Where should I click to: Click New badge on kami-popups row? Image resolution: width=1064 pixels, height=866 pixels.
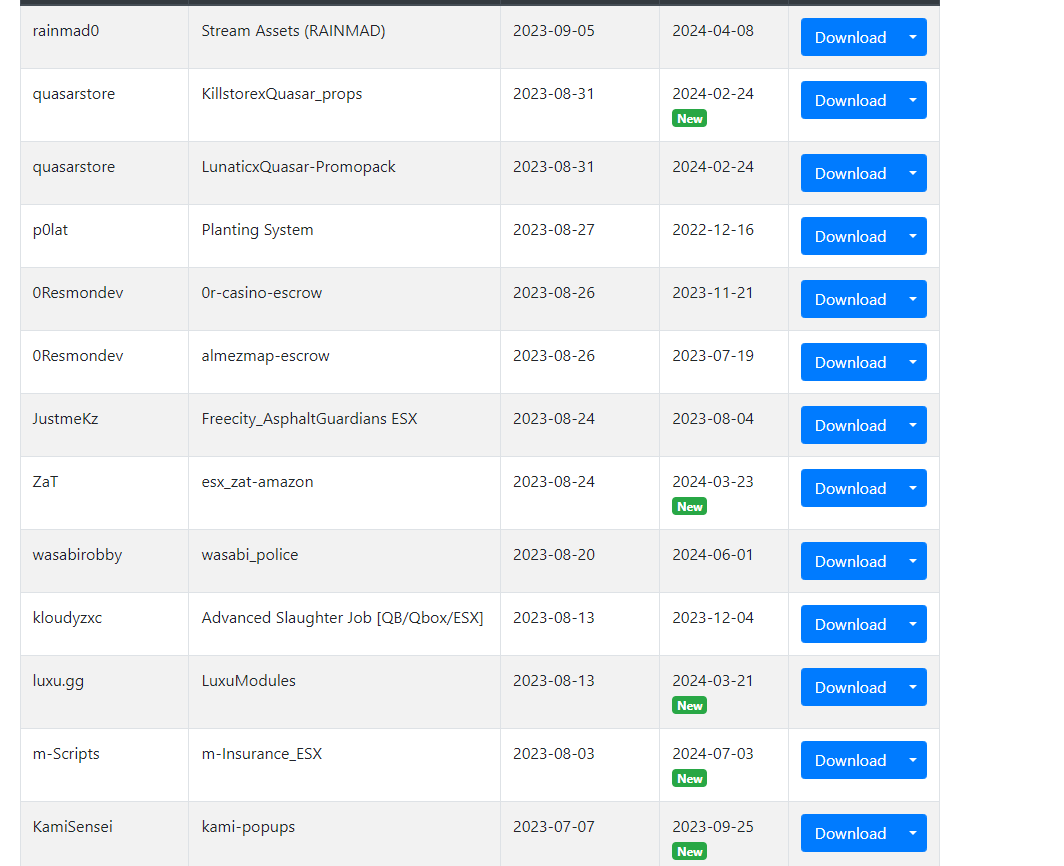[x=689, y=852]
